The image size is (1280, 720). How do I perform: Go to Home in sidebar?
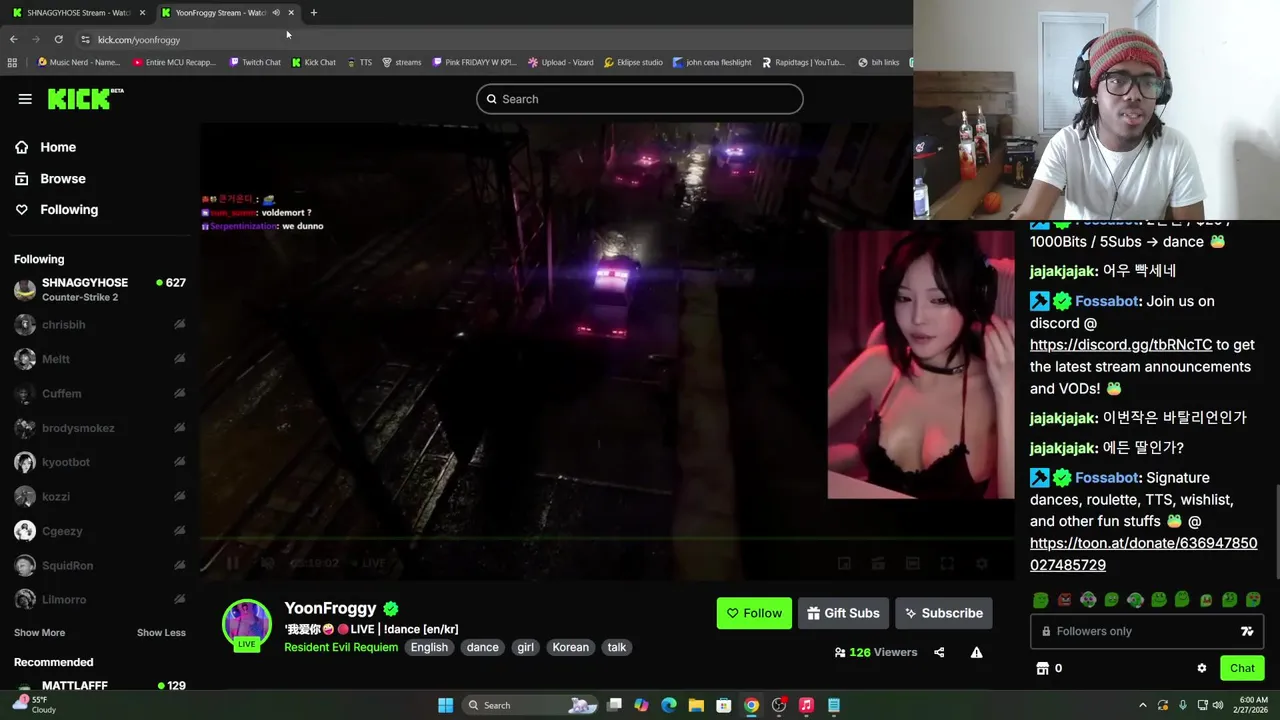[x=58, y=147]
